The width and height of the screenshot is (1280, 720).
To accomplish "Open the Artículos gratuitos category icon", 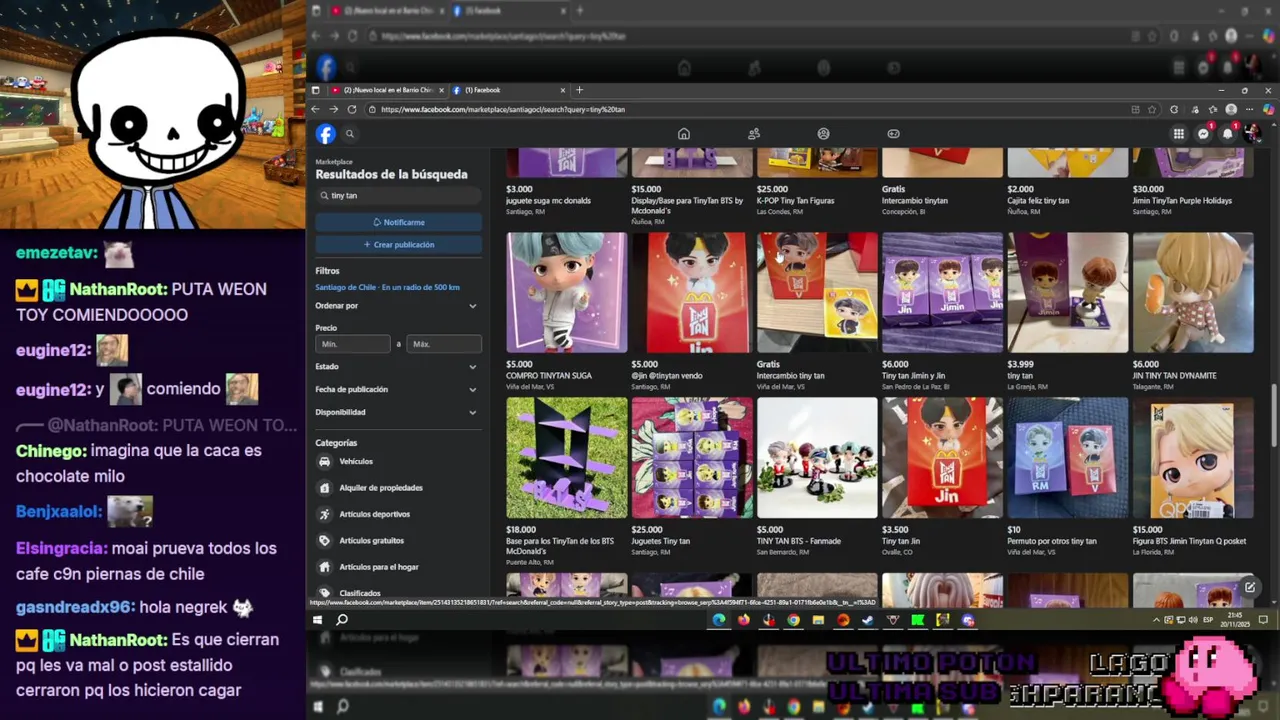I will click(x=324, y=541).
